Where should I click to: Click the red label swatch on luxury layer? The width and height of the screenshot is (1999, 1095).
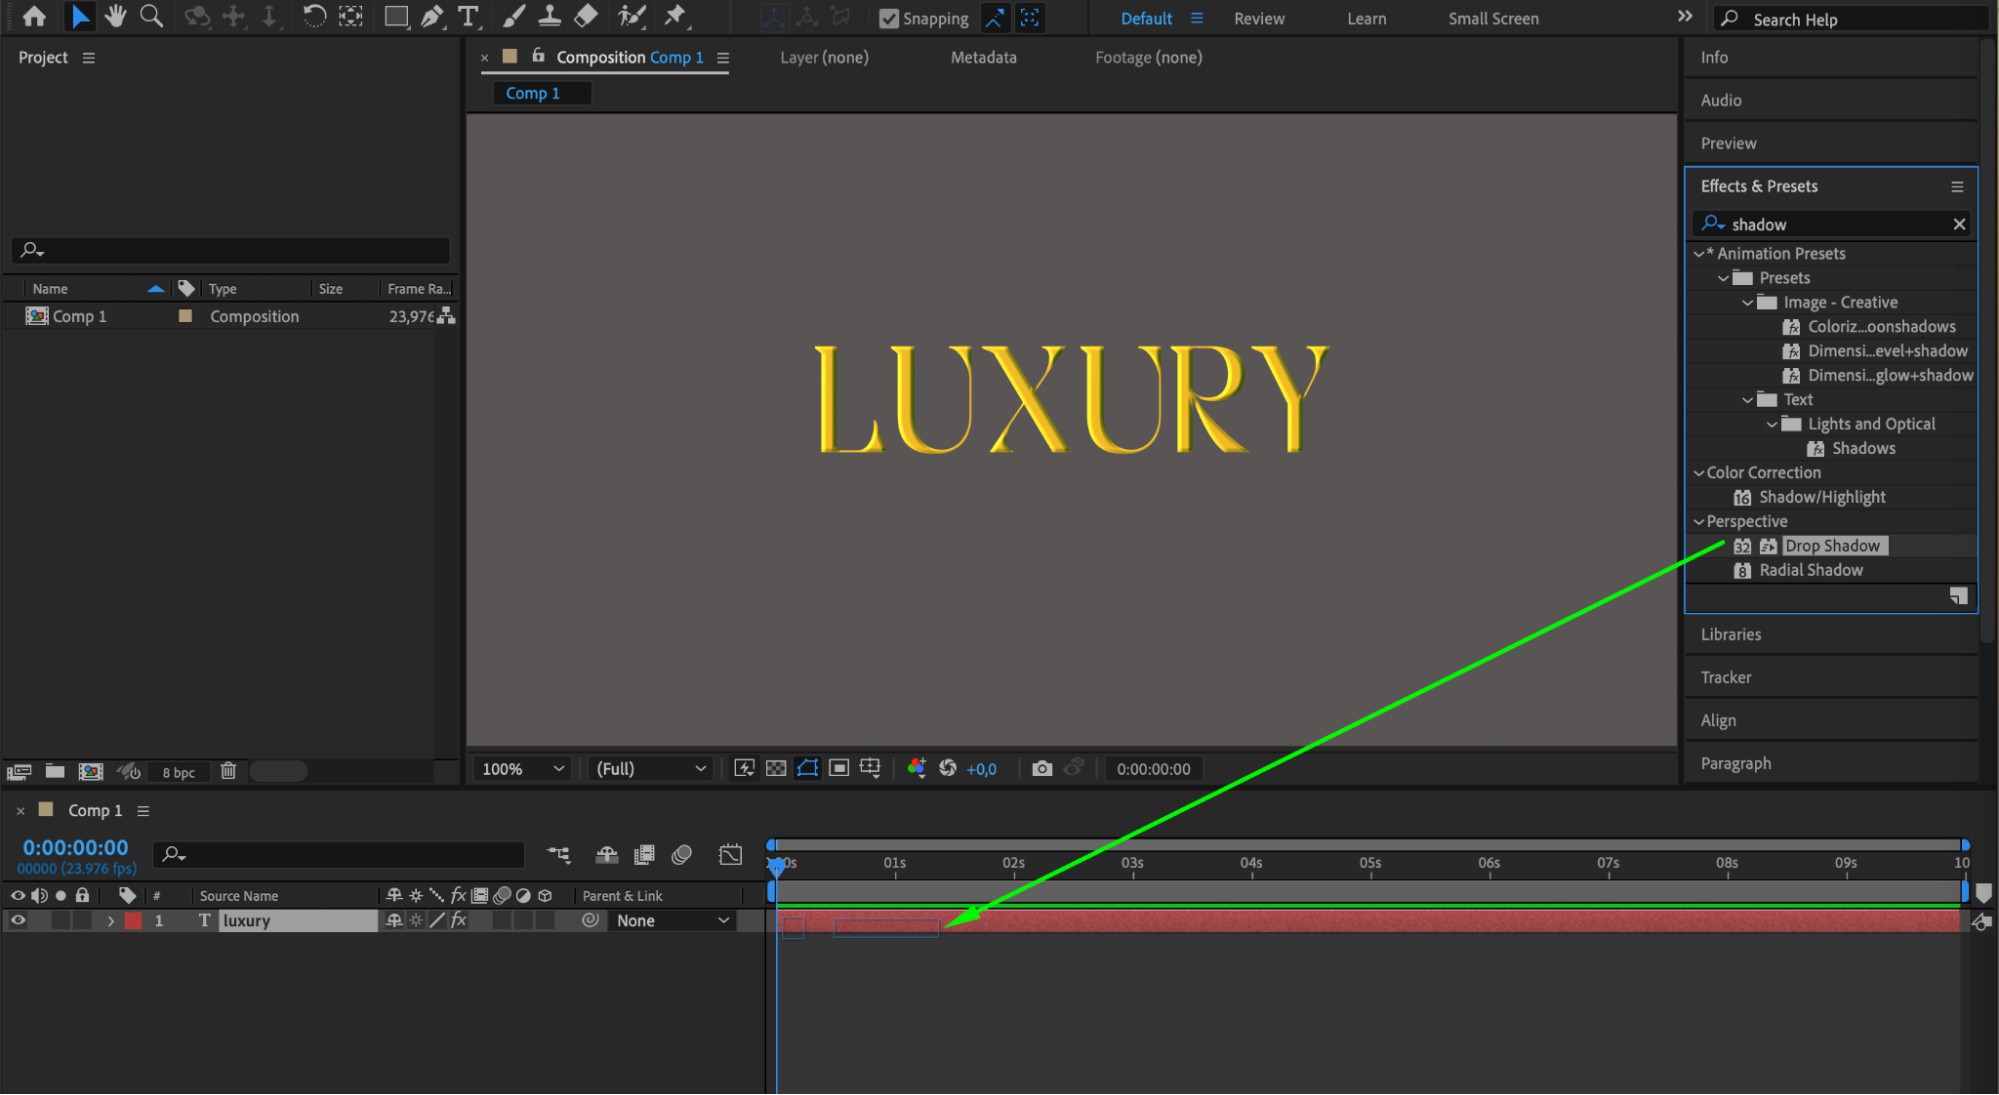point(133,920)
